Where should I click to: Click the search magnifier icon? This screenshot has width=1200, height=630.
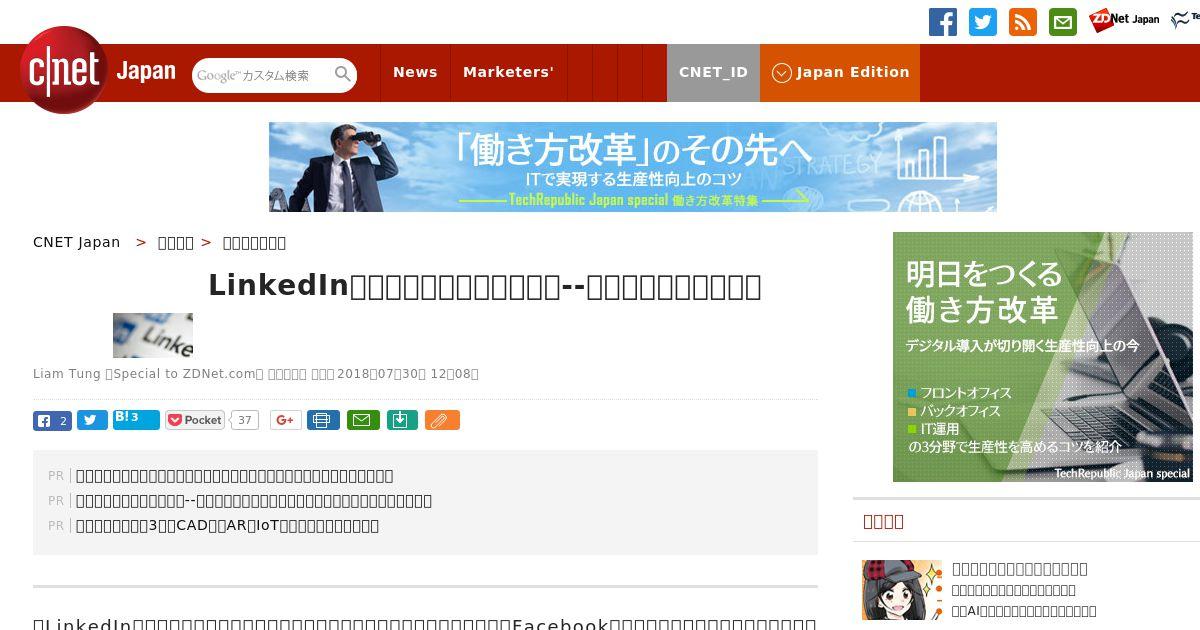point(343,74)
